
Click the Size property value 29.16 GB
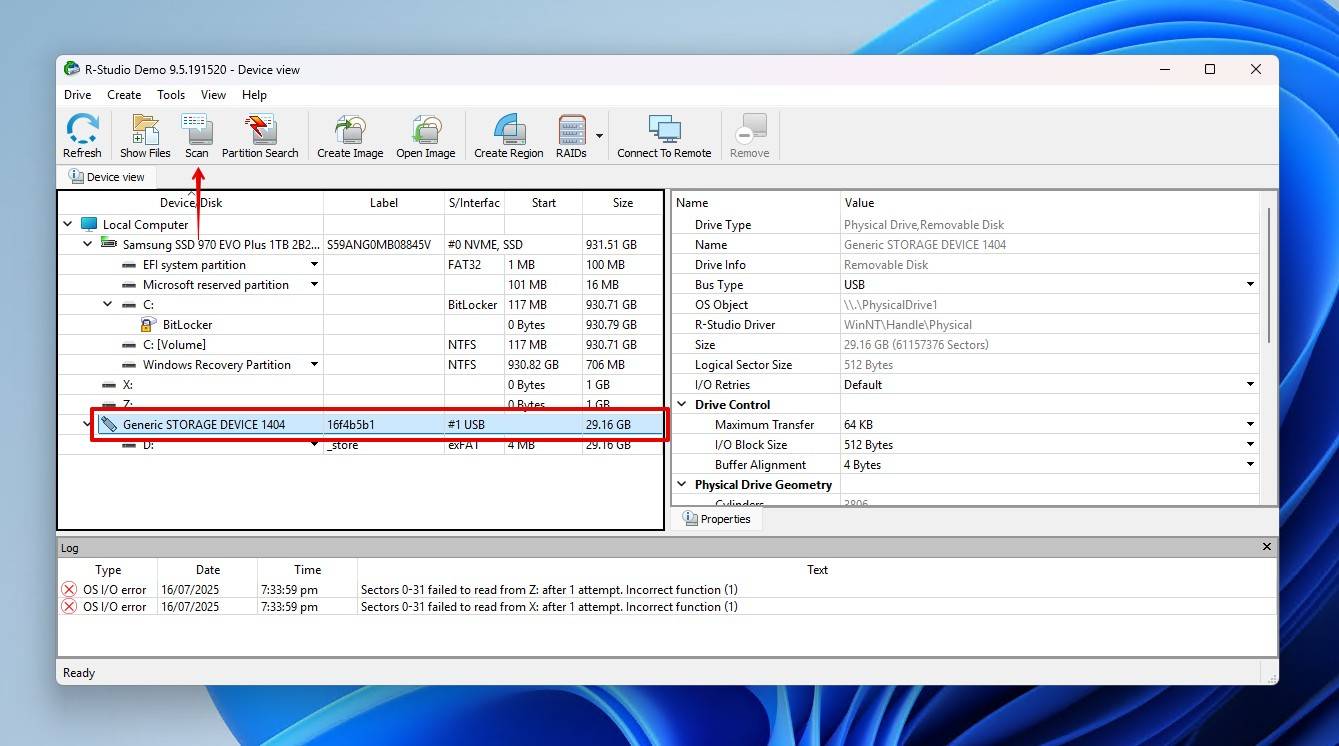(916, 344)
